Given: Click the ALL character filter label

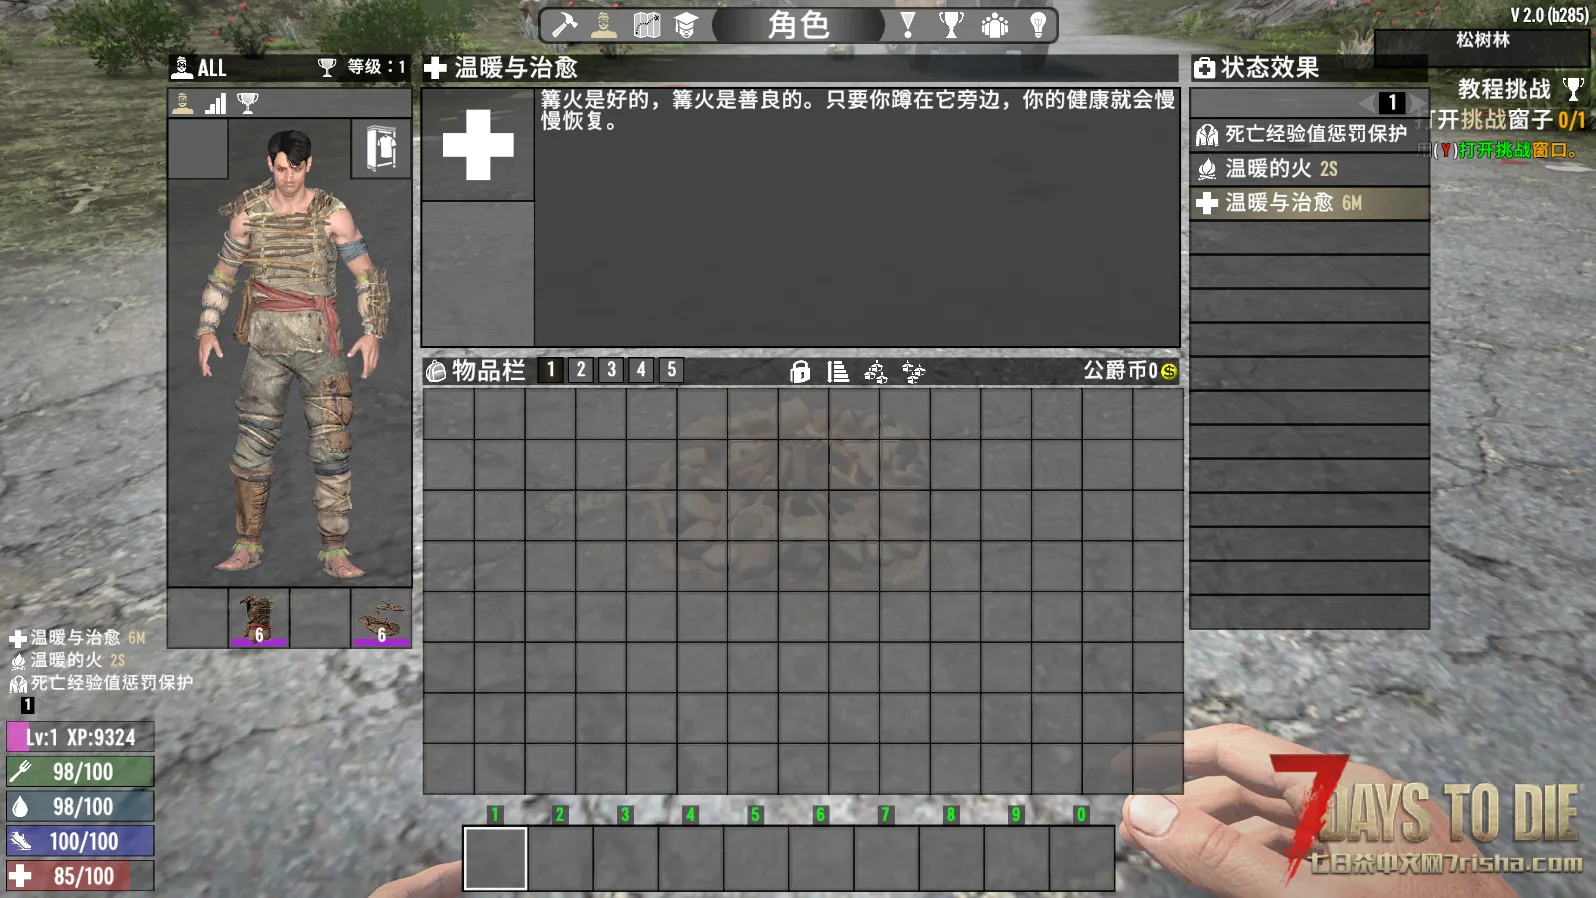Looking at the screenshot, I should (x=211, y=68).
